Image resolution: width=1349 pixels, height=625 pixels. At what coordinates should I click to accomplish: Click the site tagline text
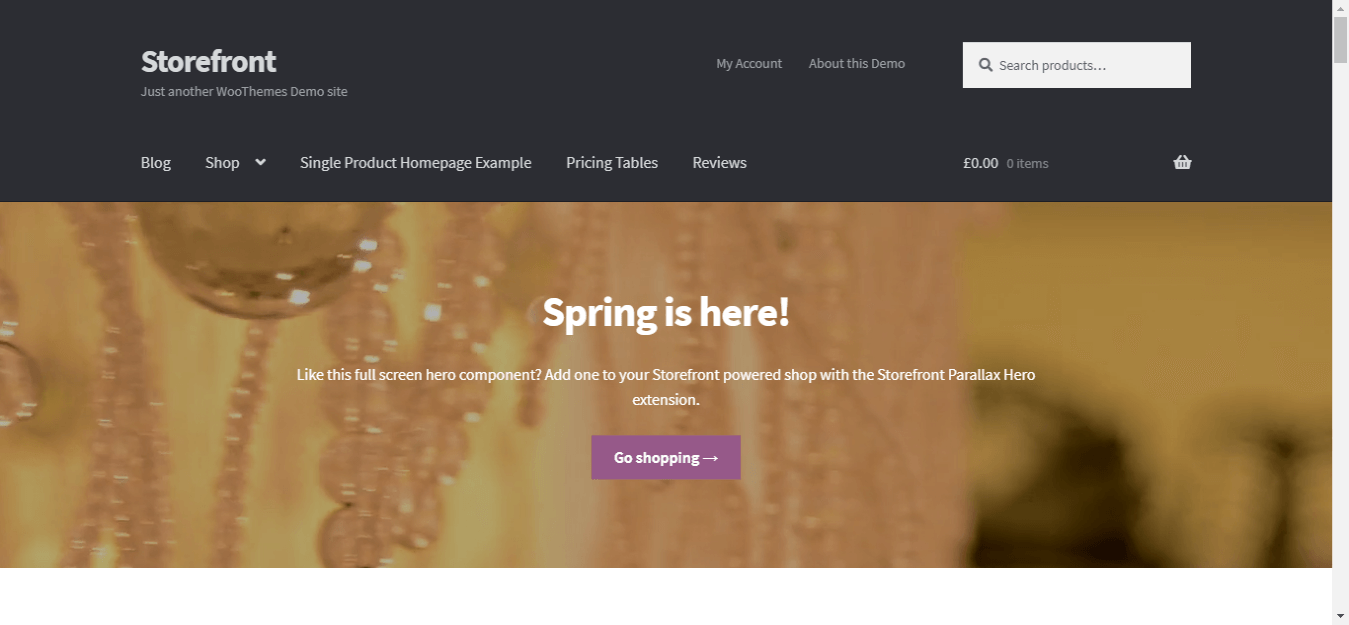pos(244,91)
